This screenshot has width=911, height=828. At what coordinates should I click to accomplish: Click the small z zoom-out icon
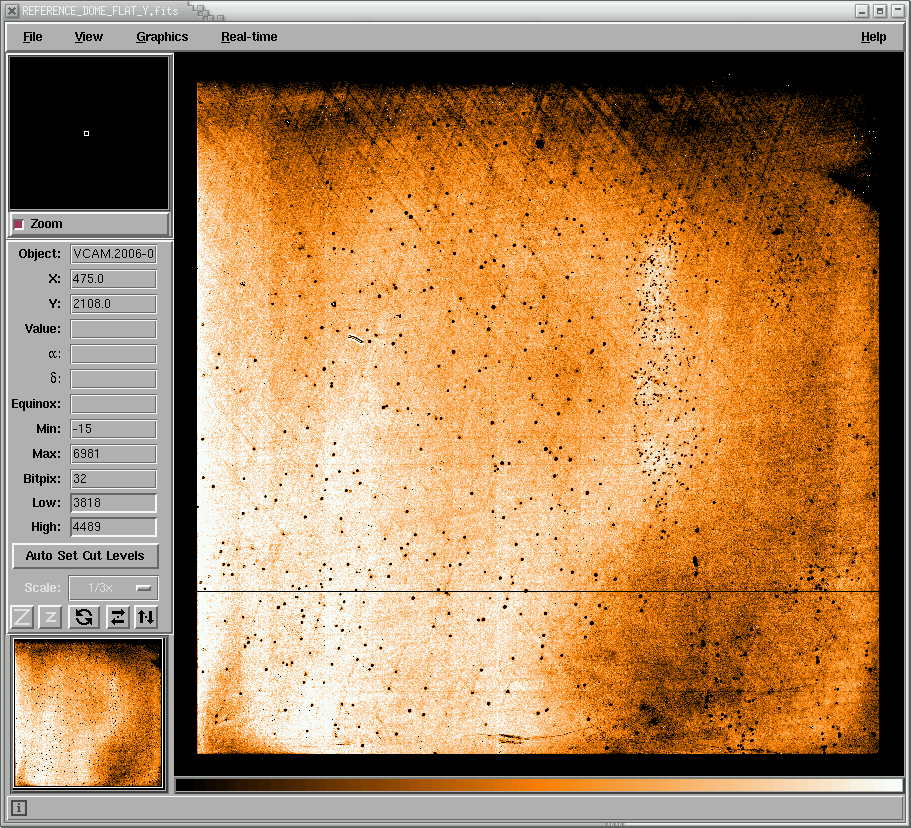tap(50, 617)
